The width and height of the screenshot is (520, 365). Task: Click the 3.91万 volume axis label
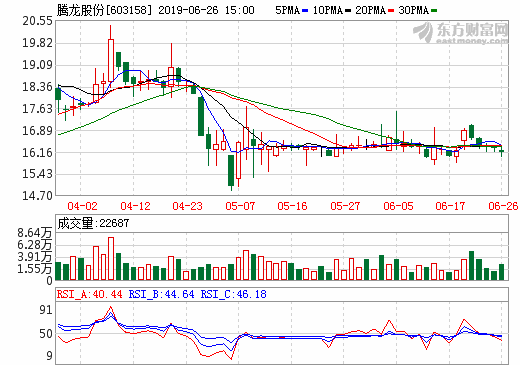coord(35,257)
